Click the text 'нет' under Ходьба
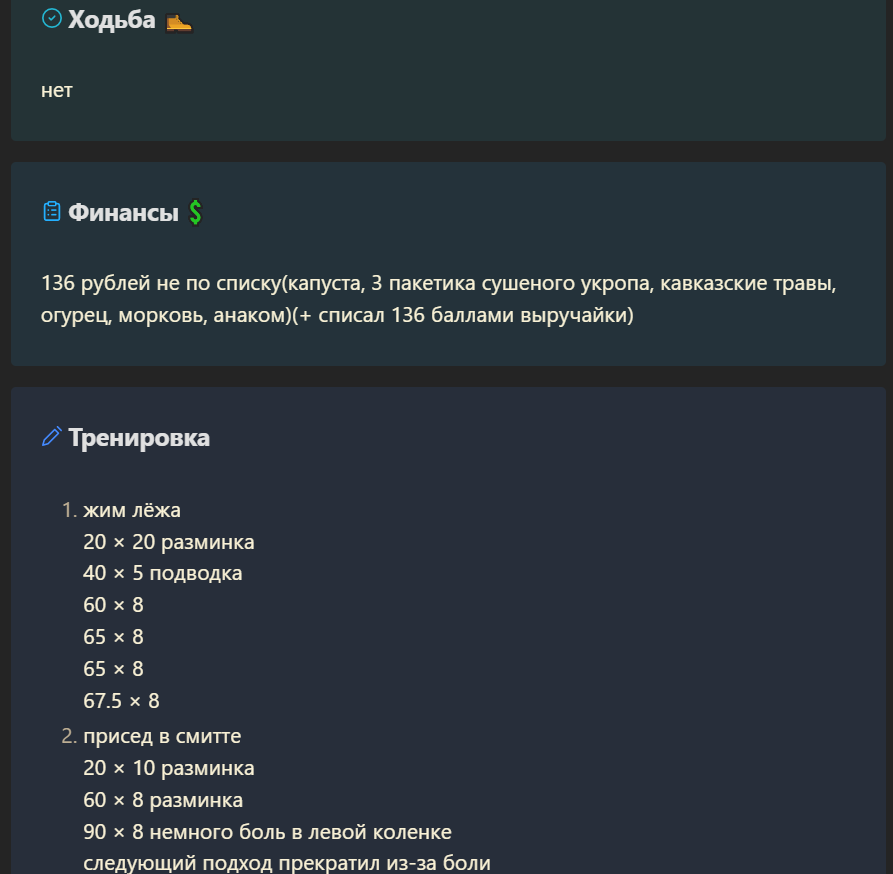The width and height of the screenshot is (893, 874). (56, 90)
